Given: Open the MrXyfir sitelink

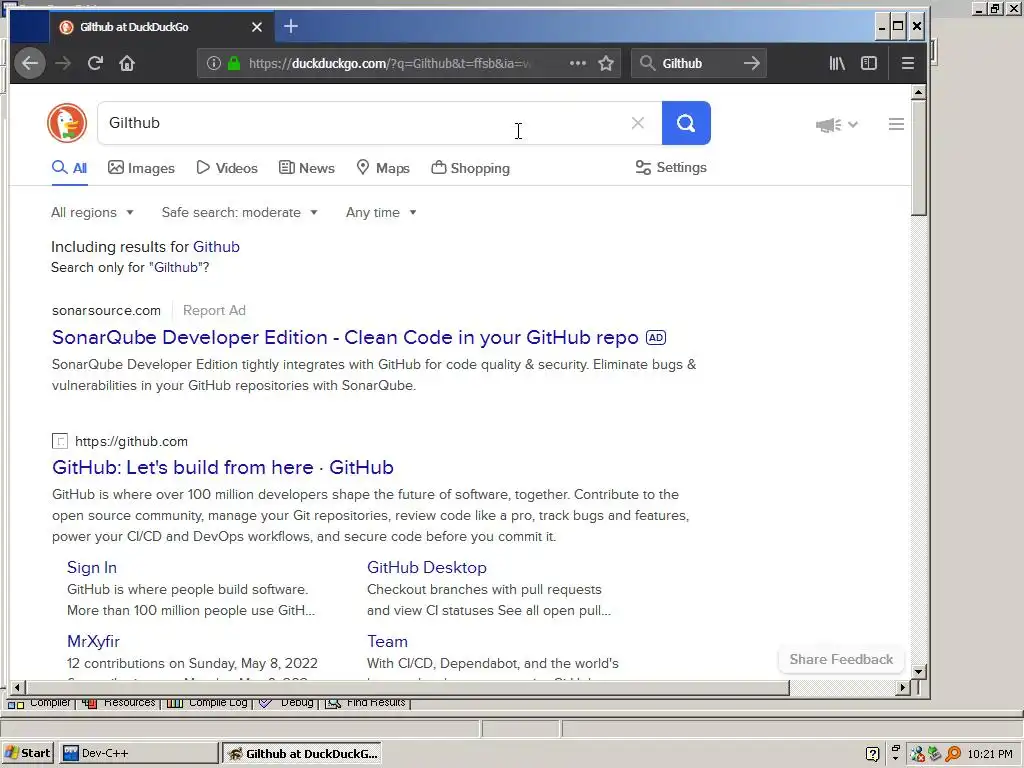Looking at the screenshot, I should 93,641.
